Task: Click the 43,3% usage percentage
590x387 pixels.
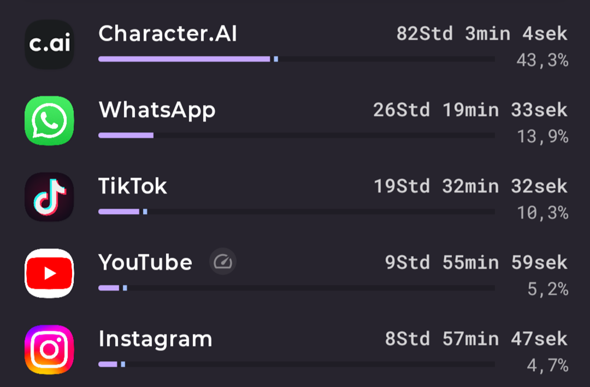Action: click(542, 60)
